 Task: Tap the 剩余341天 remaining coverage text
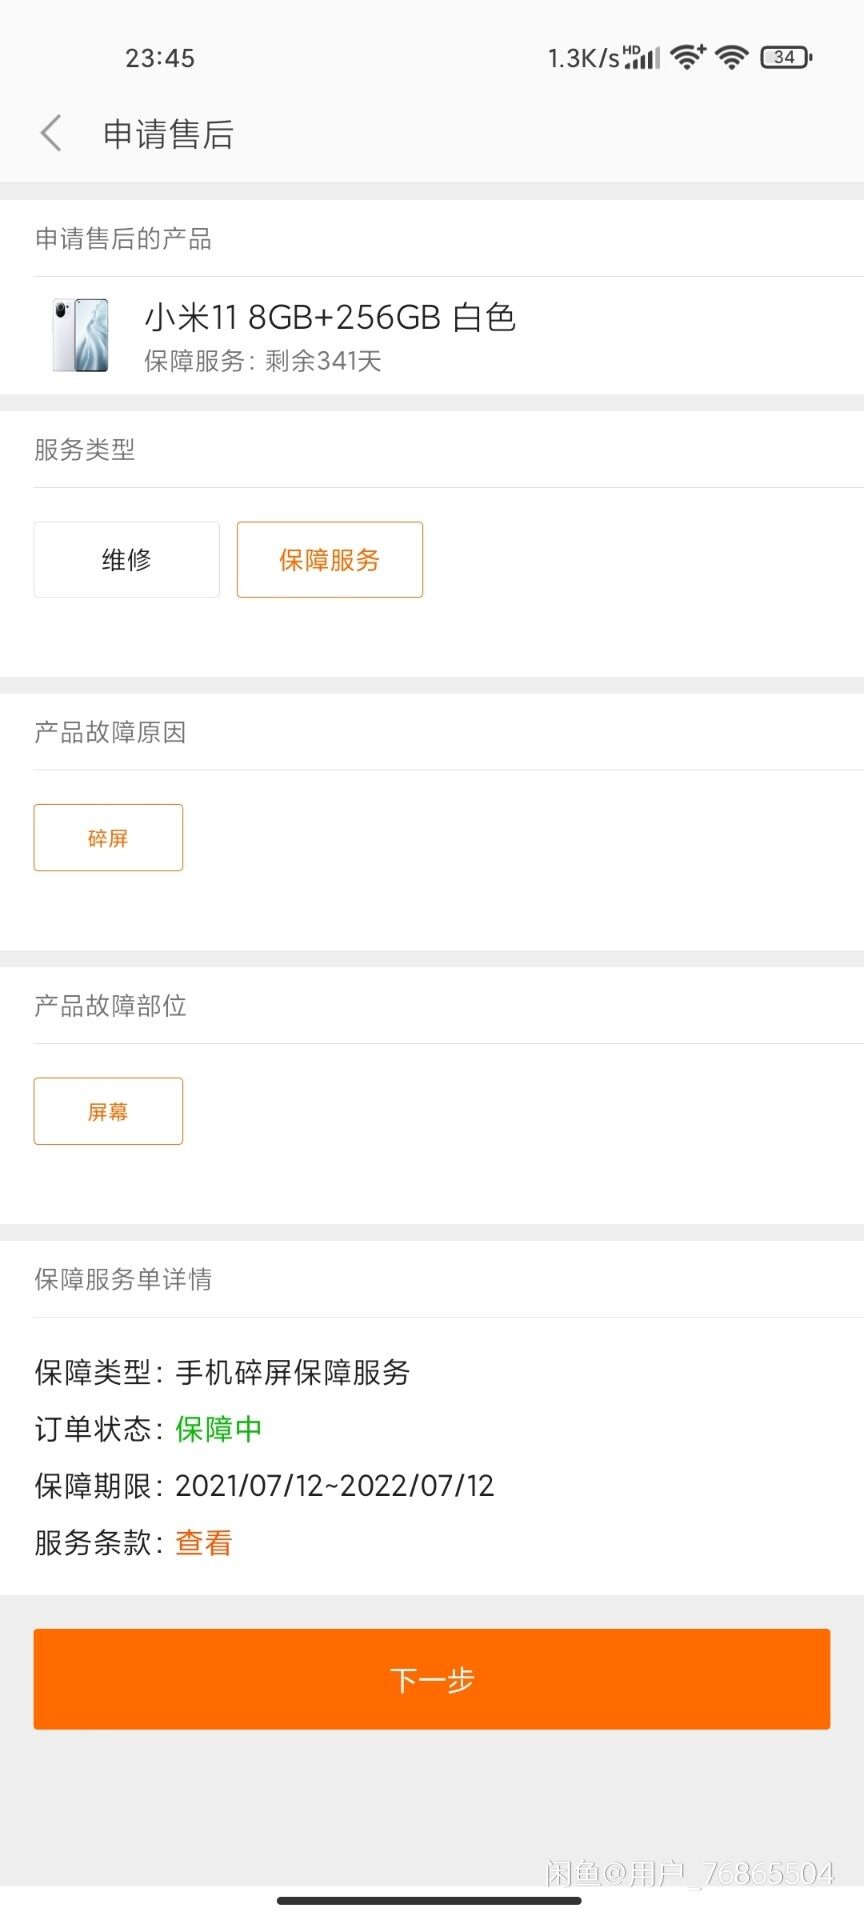[x=323, y=361]
